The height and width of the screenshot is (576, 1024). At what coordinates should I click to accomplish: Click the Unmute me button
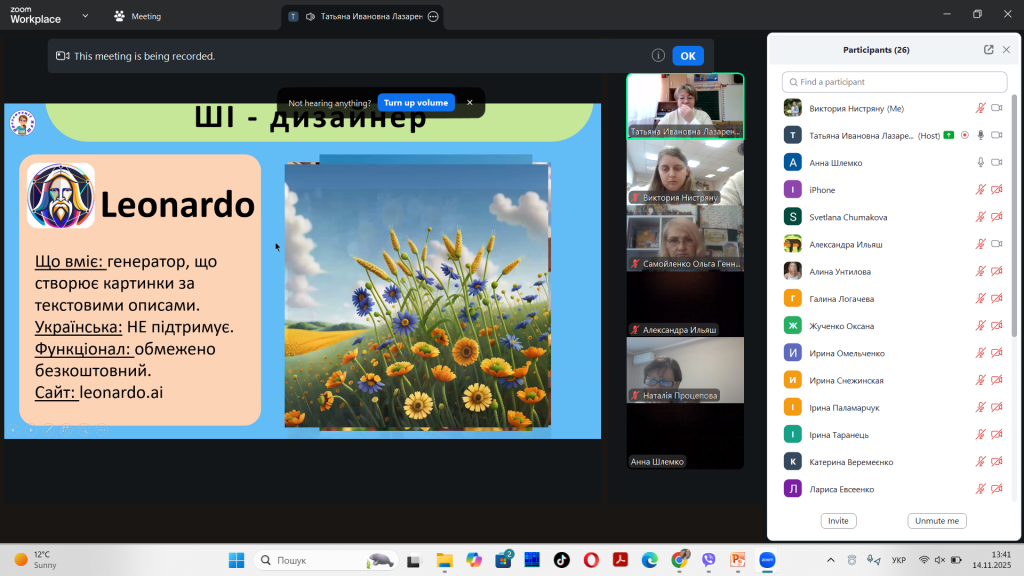(937, 521)
